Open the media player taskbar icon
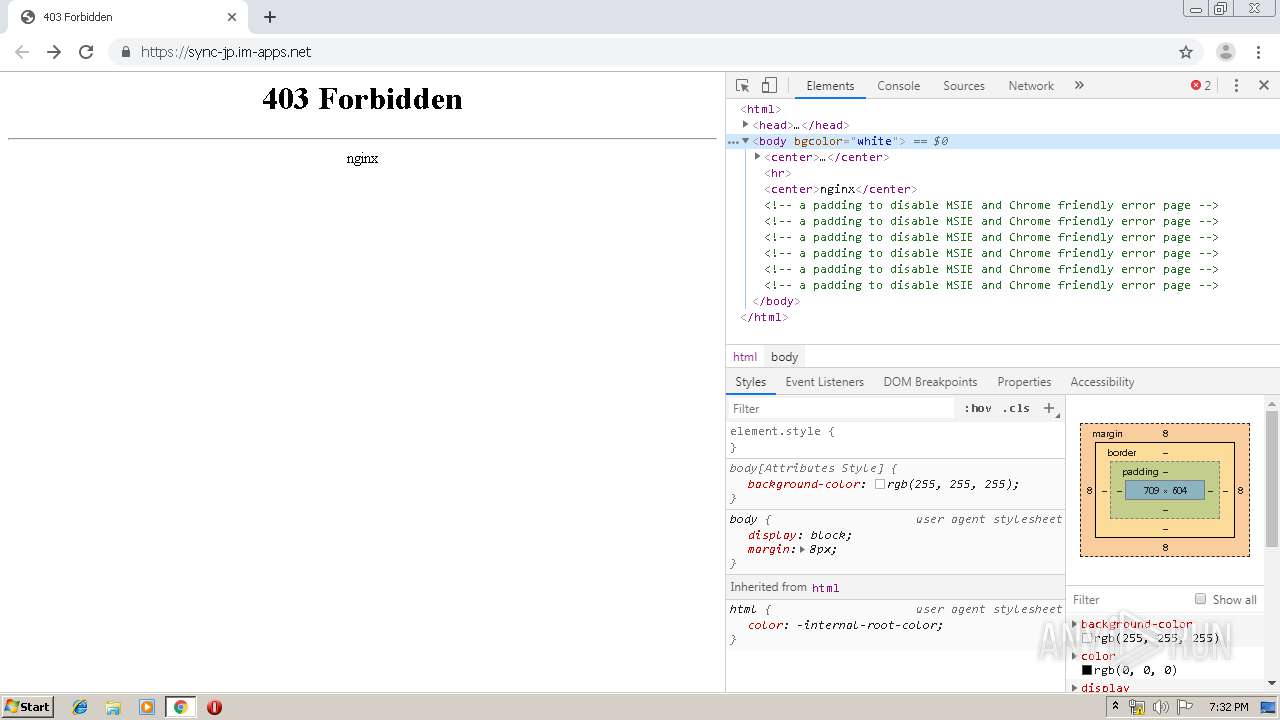The width and height of the screenshot is (1280, 720). (147, 707)
